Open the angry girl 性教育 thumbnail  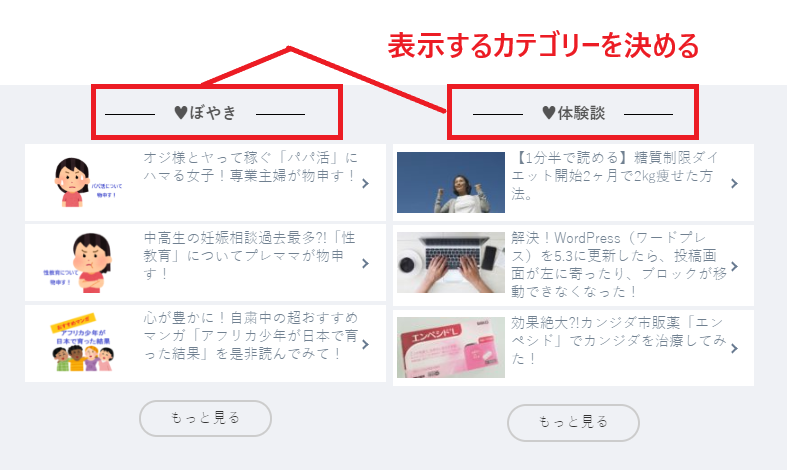click(x=83, y=262)
